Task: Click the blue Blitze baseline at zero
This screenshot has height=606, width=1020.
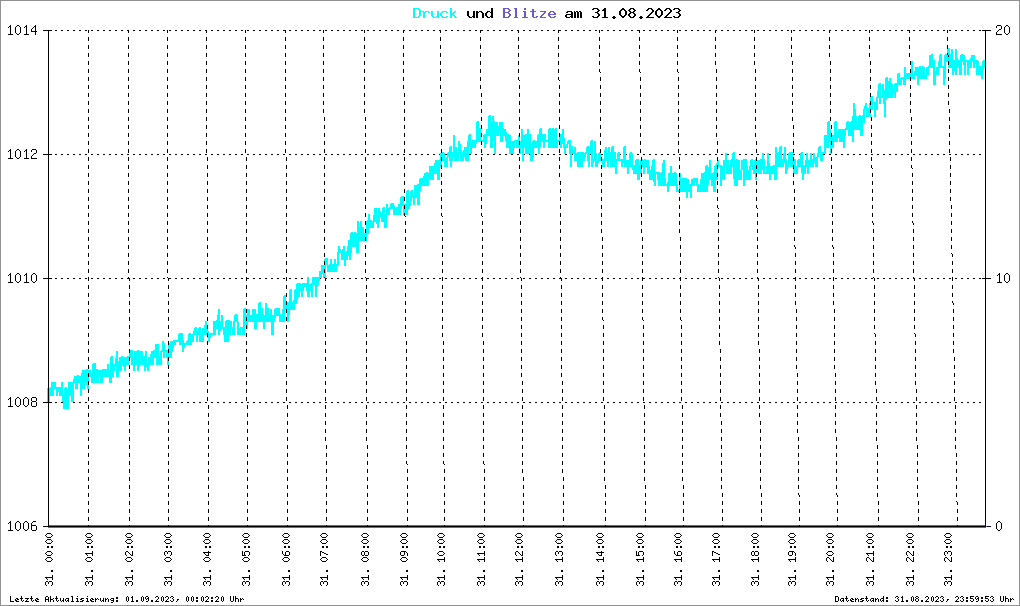Action: coord(517,526)
